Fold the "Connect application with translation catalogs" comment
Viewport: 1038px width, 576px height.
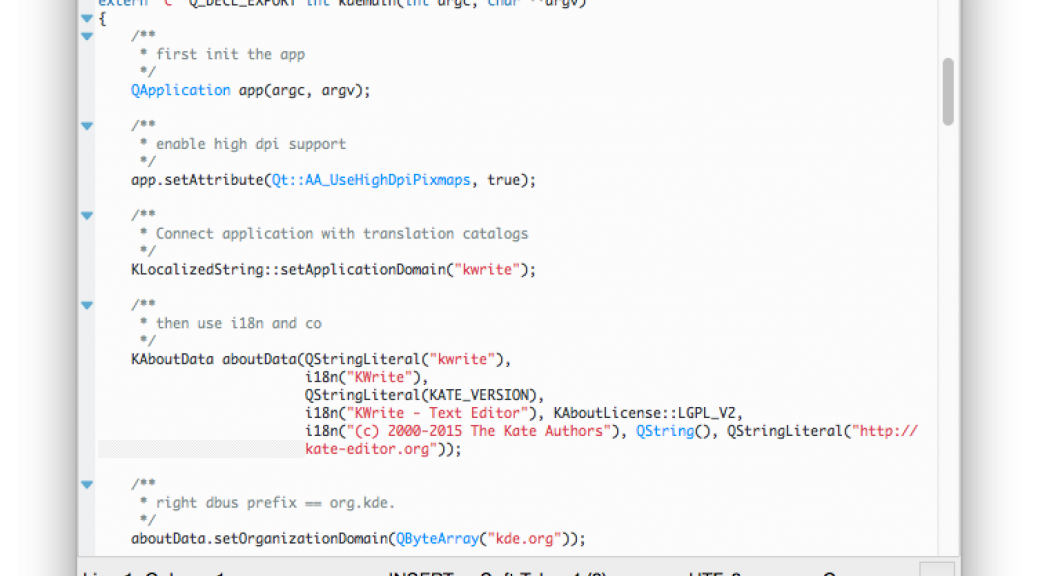click(x=87, y=215)
